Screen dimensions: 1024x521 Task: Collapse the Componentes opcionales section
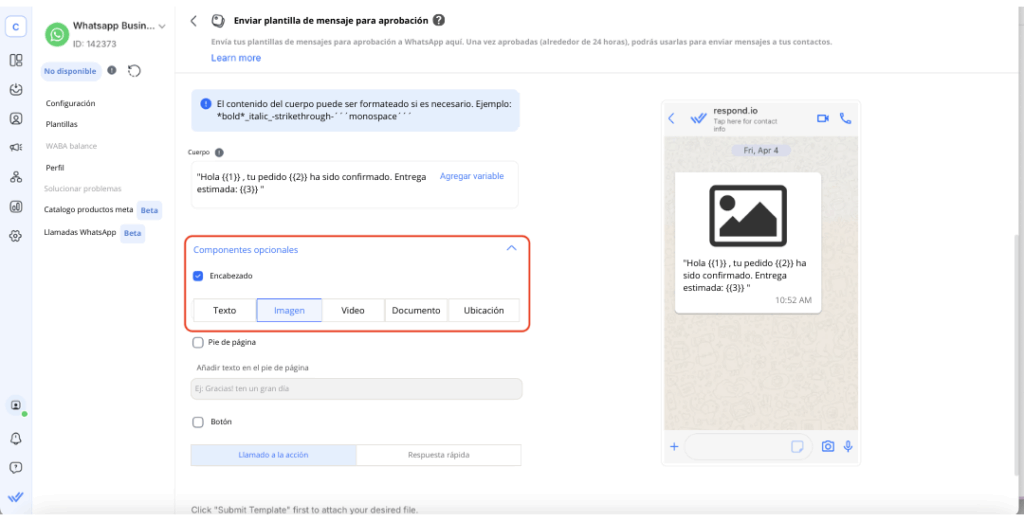click(x=511, y=249)
